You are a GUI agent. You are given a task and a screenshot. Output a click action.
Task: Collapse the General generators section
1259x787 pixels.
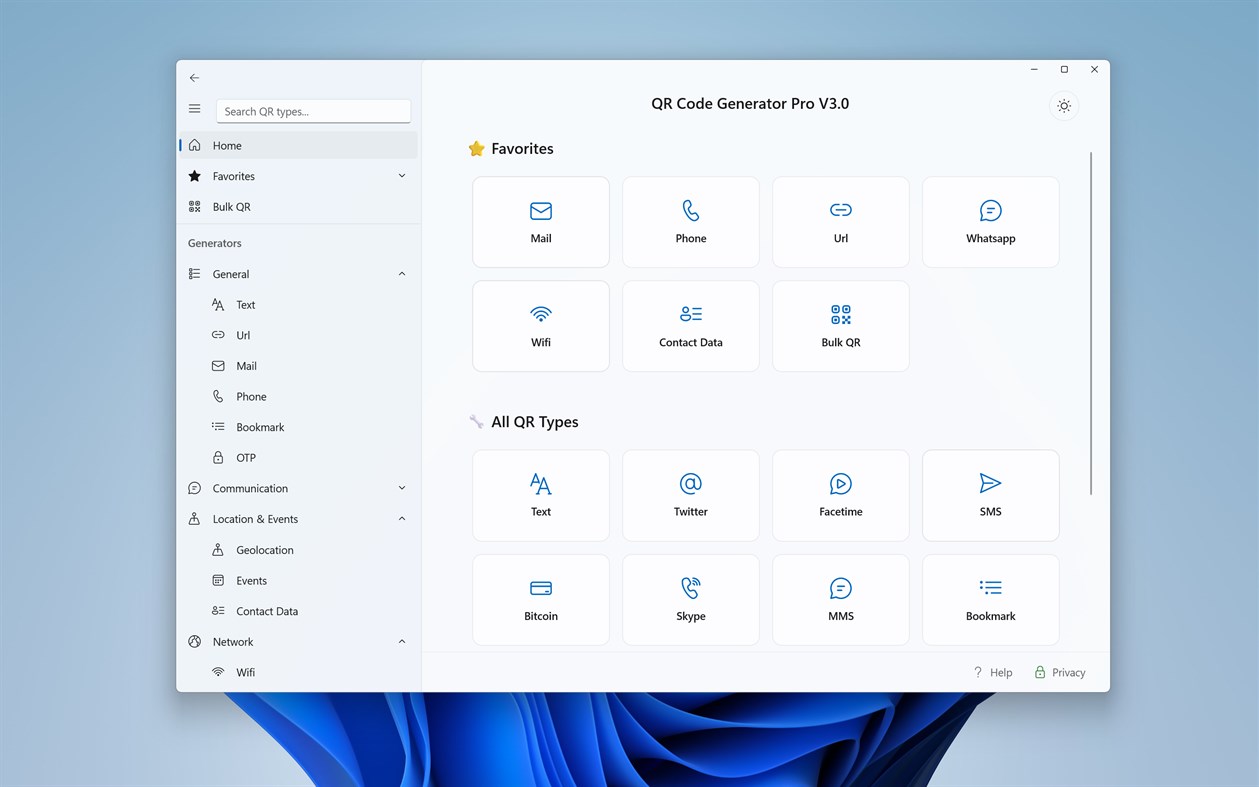[x=401, y=273]
